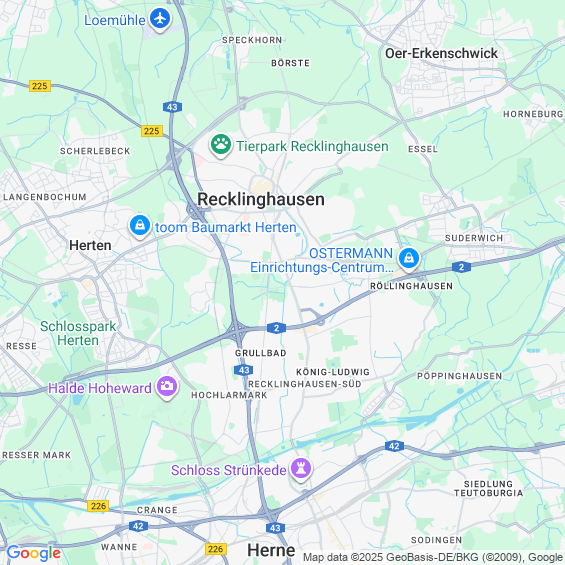
Task: Click the yellow 226 shield near Crange
Action: tap(98, 506)
